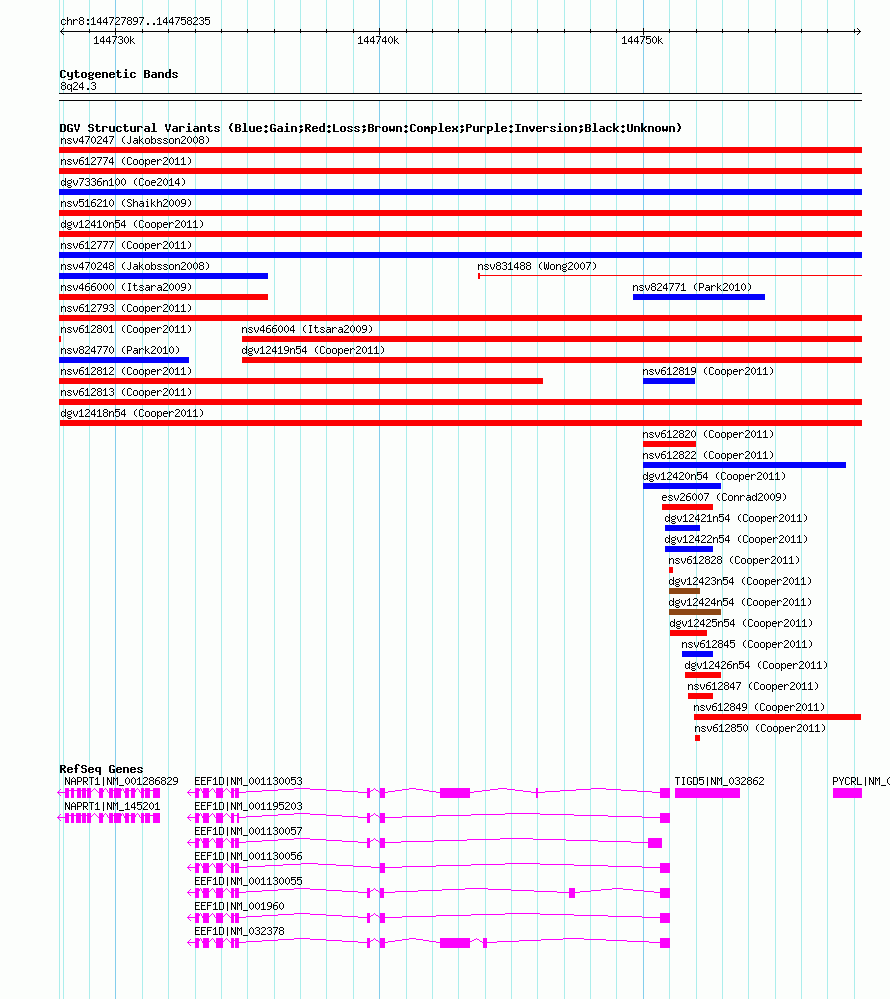This screenshot has height=999, width=890.
Task: Select the nsv612774 (Cooper2011) variant label
Action: (x=126, y=161)
